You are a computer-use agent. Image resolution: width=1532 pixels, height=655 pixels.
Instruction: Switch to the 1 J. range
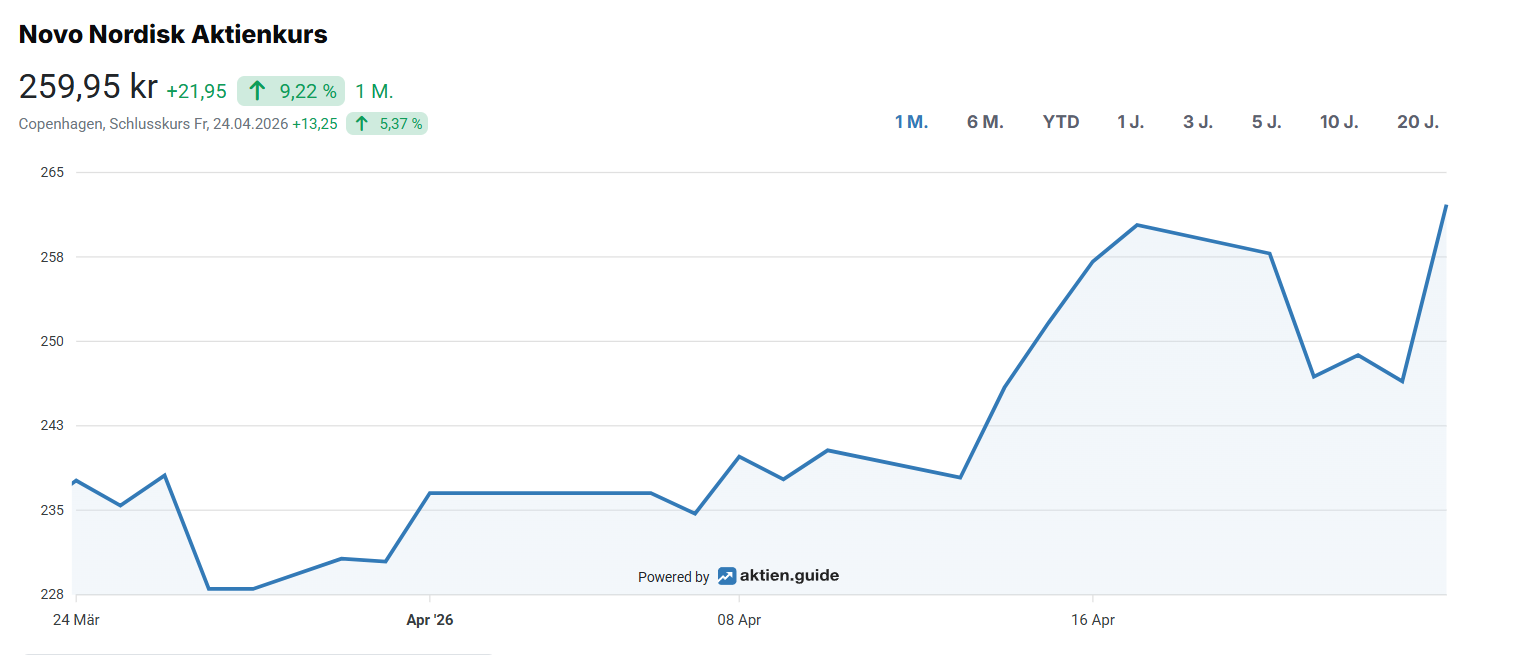click(x=1130, y=122)
